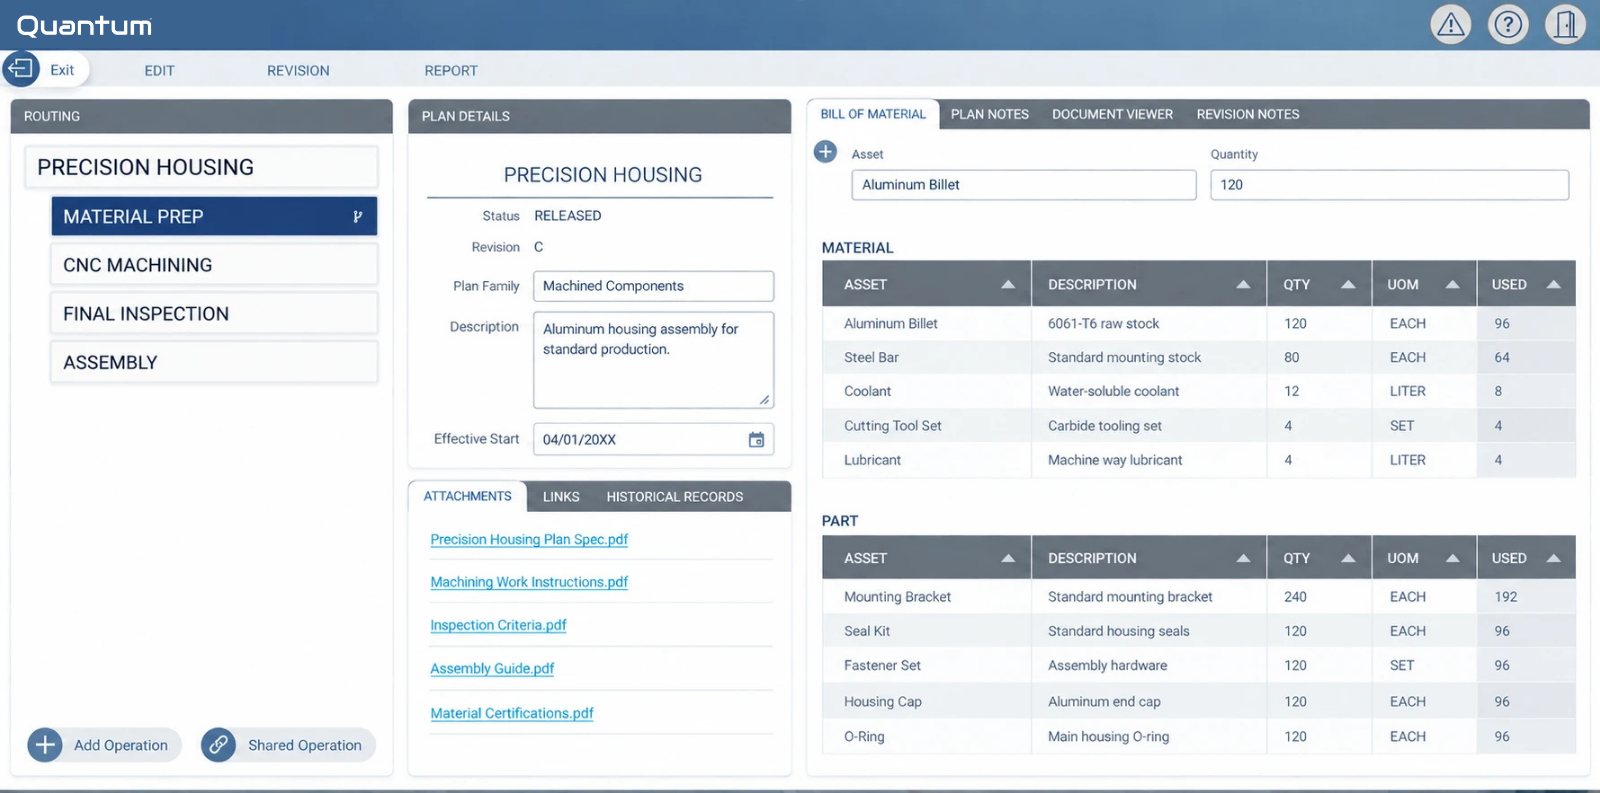This screenshot has width=1600, height=793.
Task: Click the plan Description text area
Action: (653, 360)
